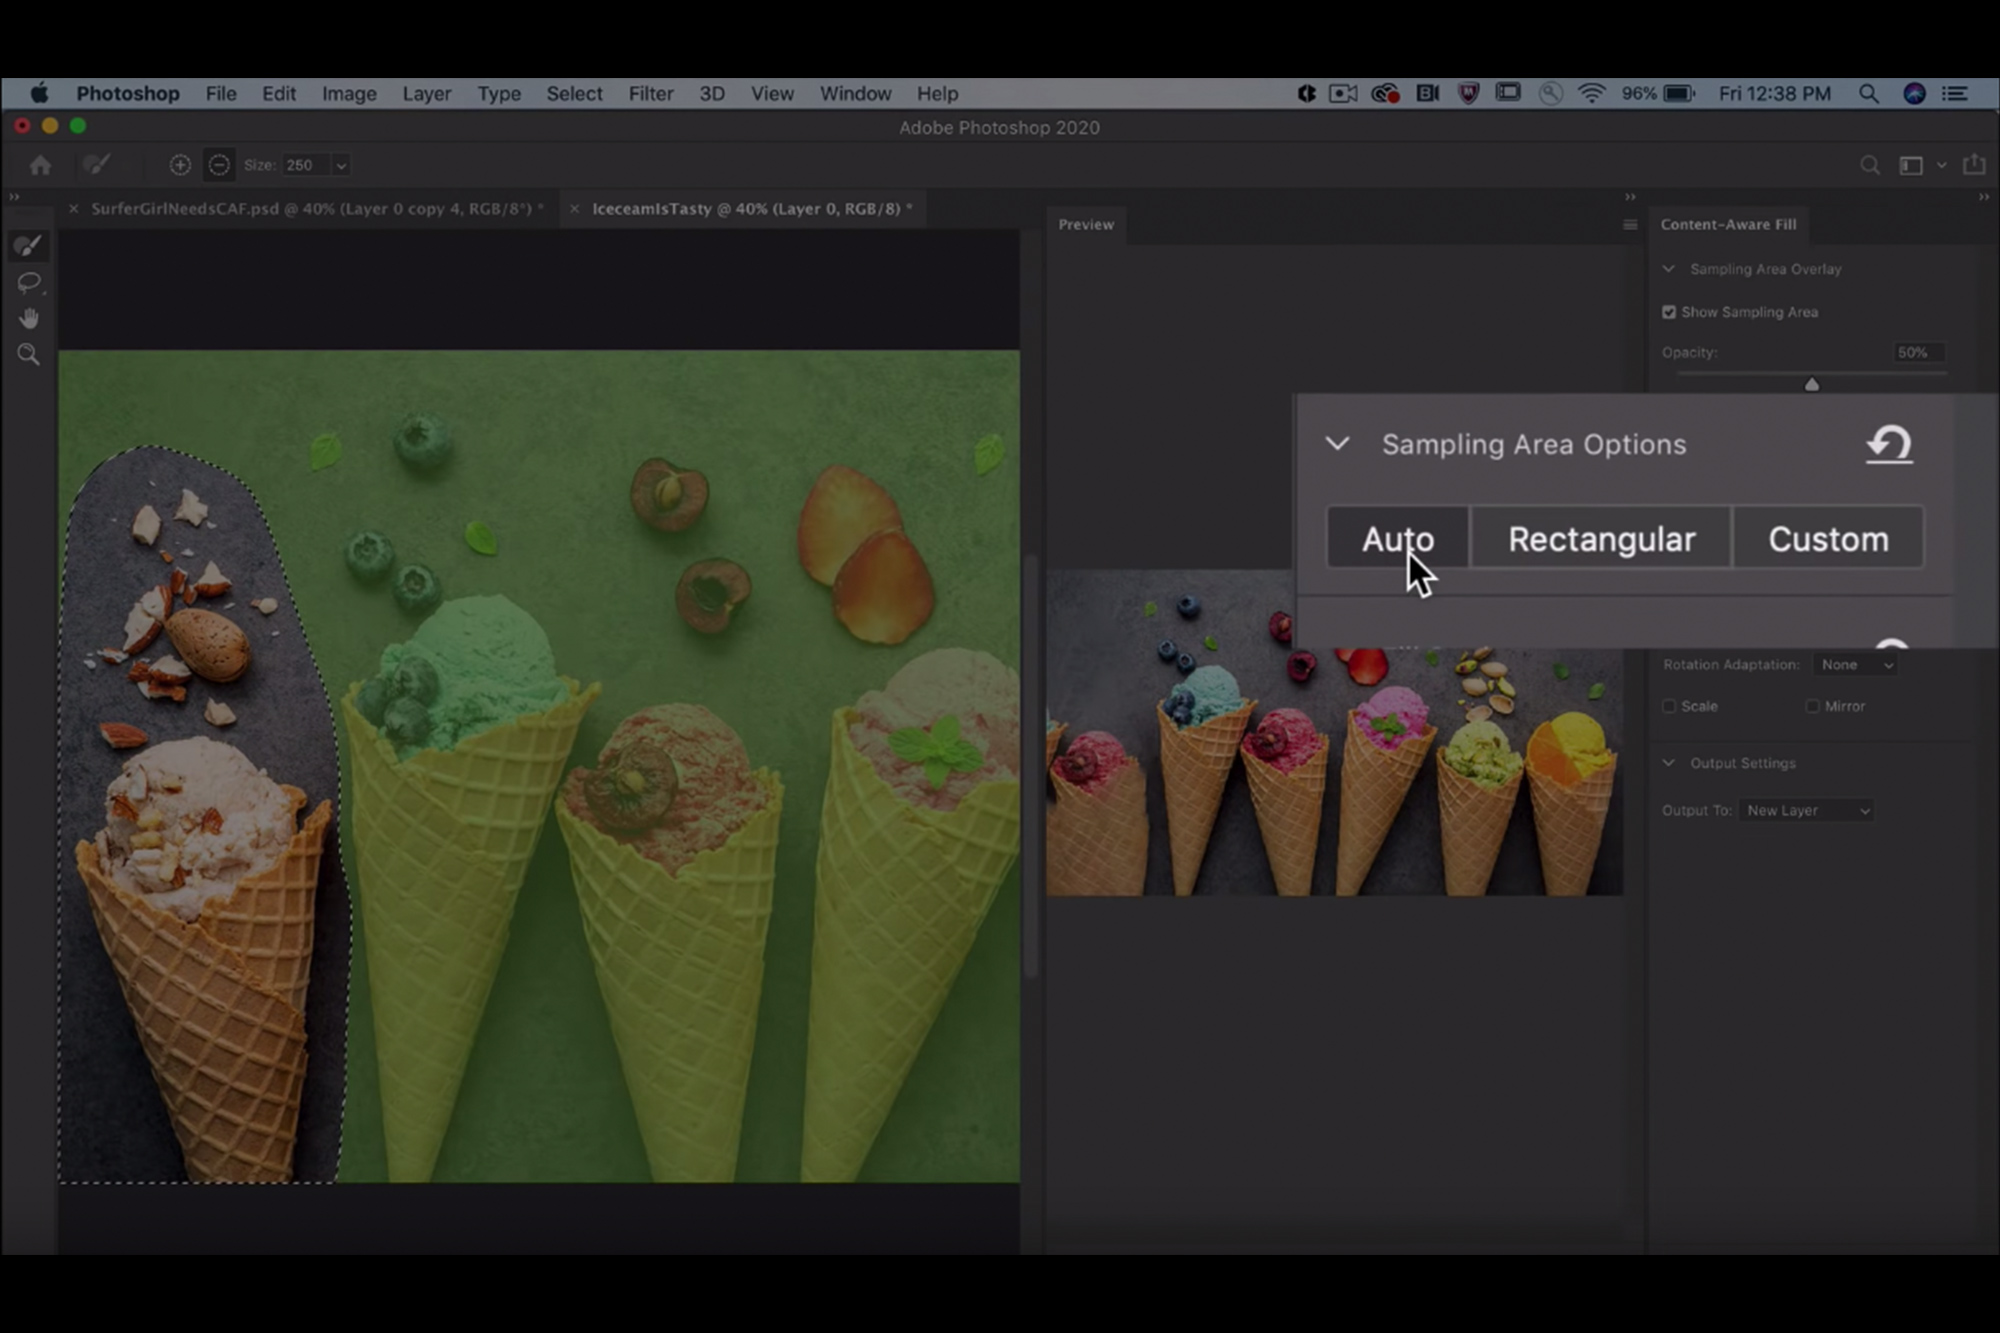
Task: Open the Filter menu
Action: click(x=651, y=93)
